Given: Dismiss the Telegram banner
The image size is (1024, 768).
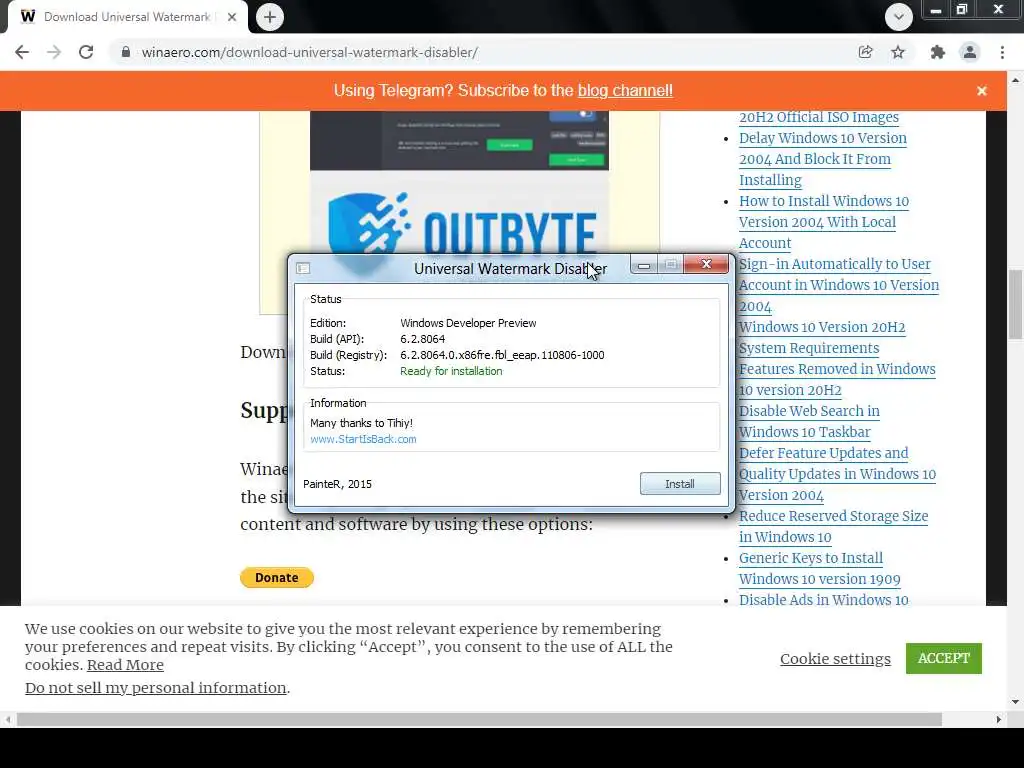Looking at the screenshot, I should pos(982,91).
